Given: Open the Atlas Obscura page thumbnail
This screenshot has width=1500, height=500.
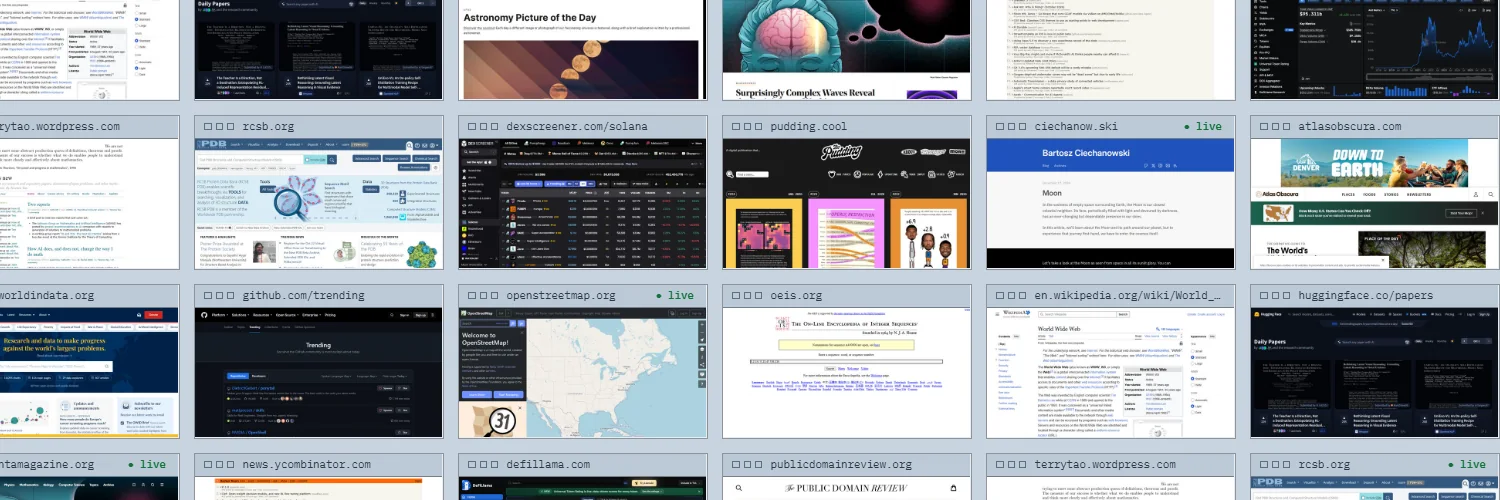Looking at the screenshot, I should coord(1376,204).
